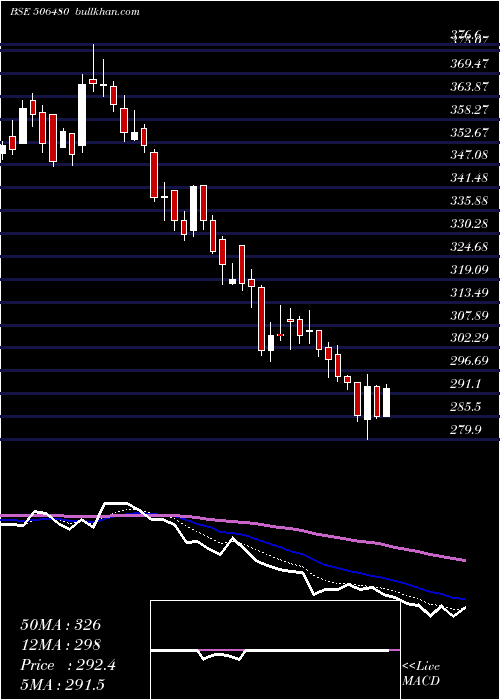The image size is (500, 700).
Task: Click the bullkhan.com watermark text
Action: click(x=107, y=12)
